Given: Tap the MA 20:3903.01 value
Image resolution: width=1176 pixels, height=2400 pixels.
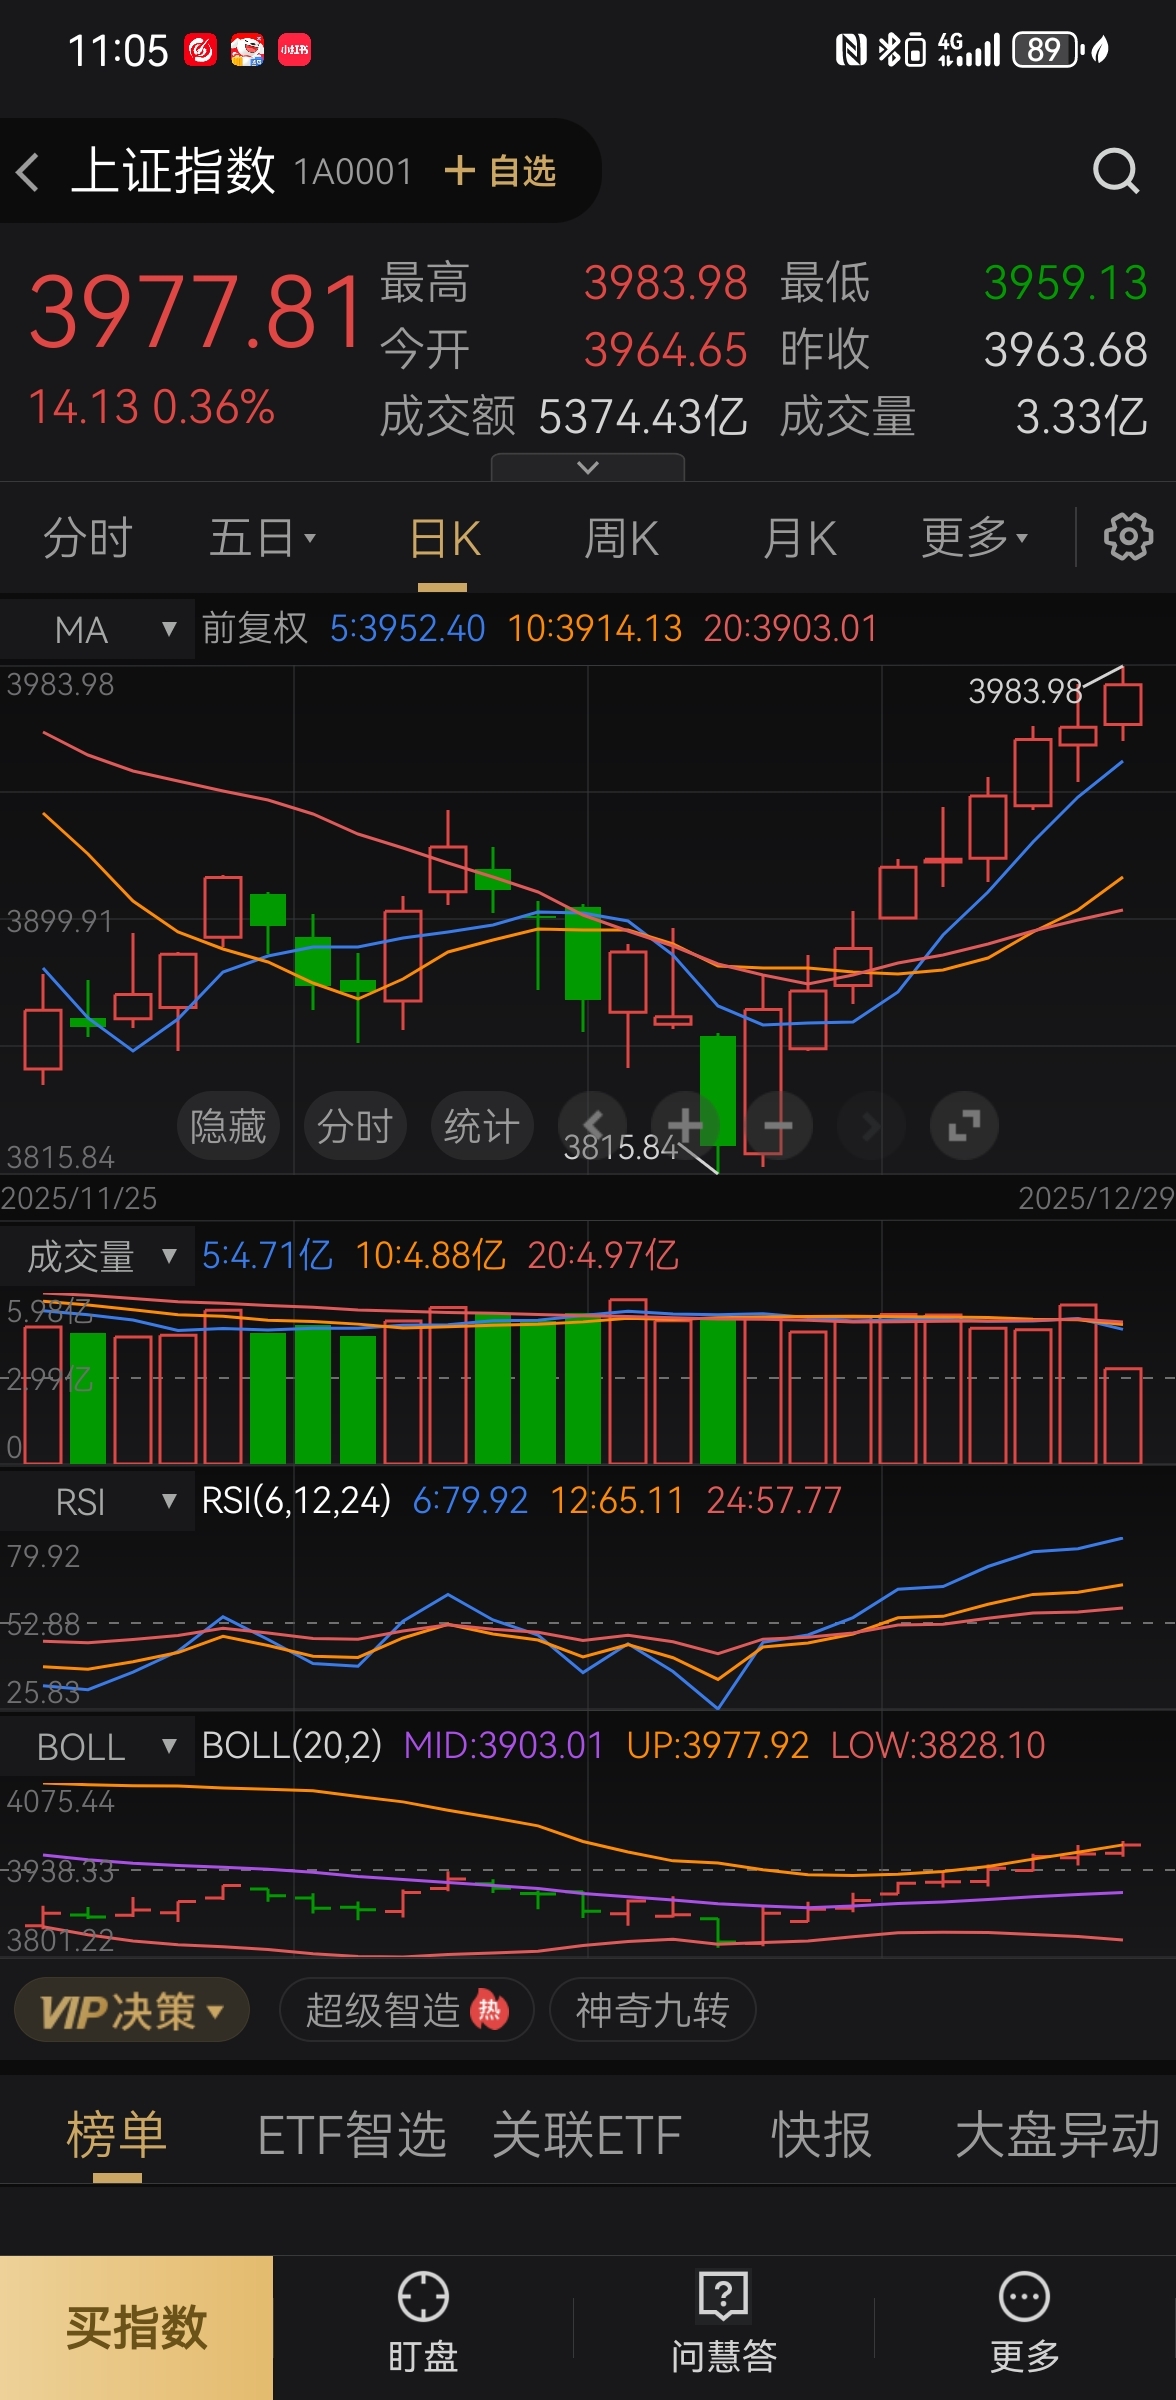Looking at the screenshot, I should click(x=790, y=628).
